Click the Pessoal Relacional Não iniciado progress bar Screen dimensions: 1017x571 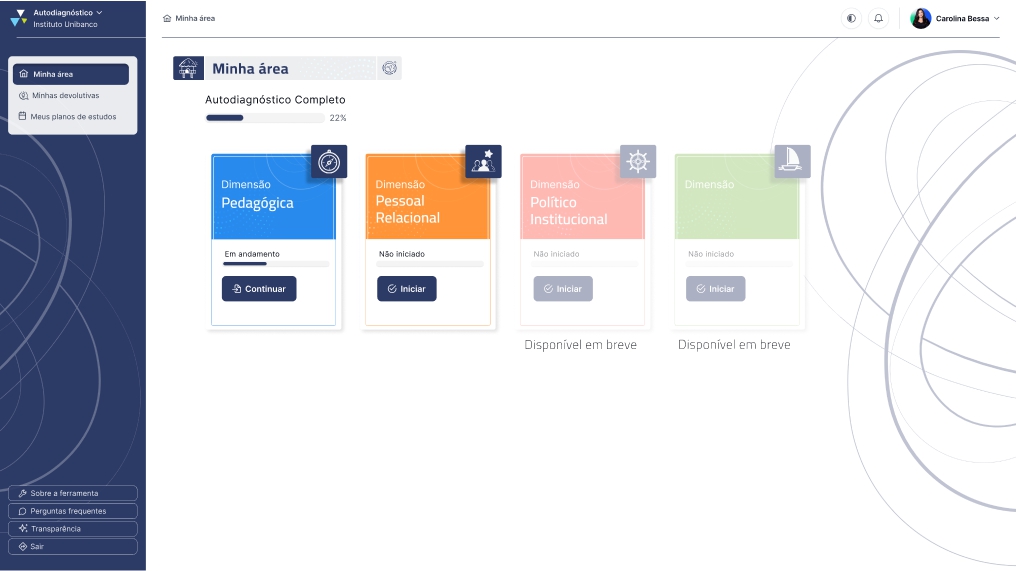coord(431,264)
